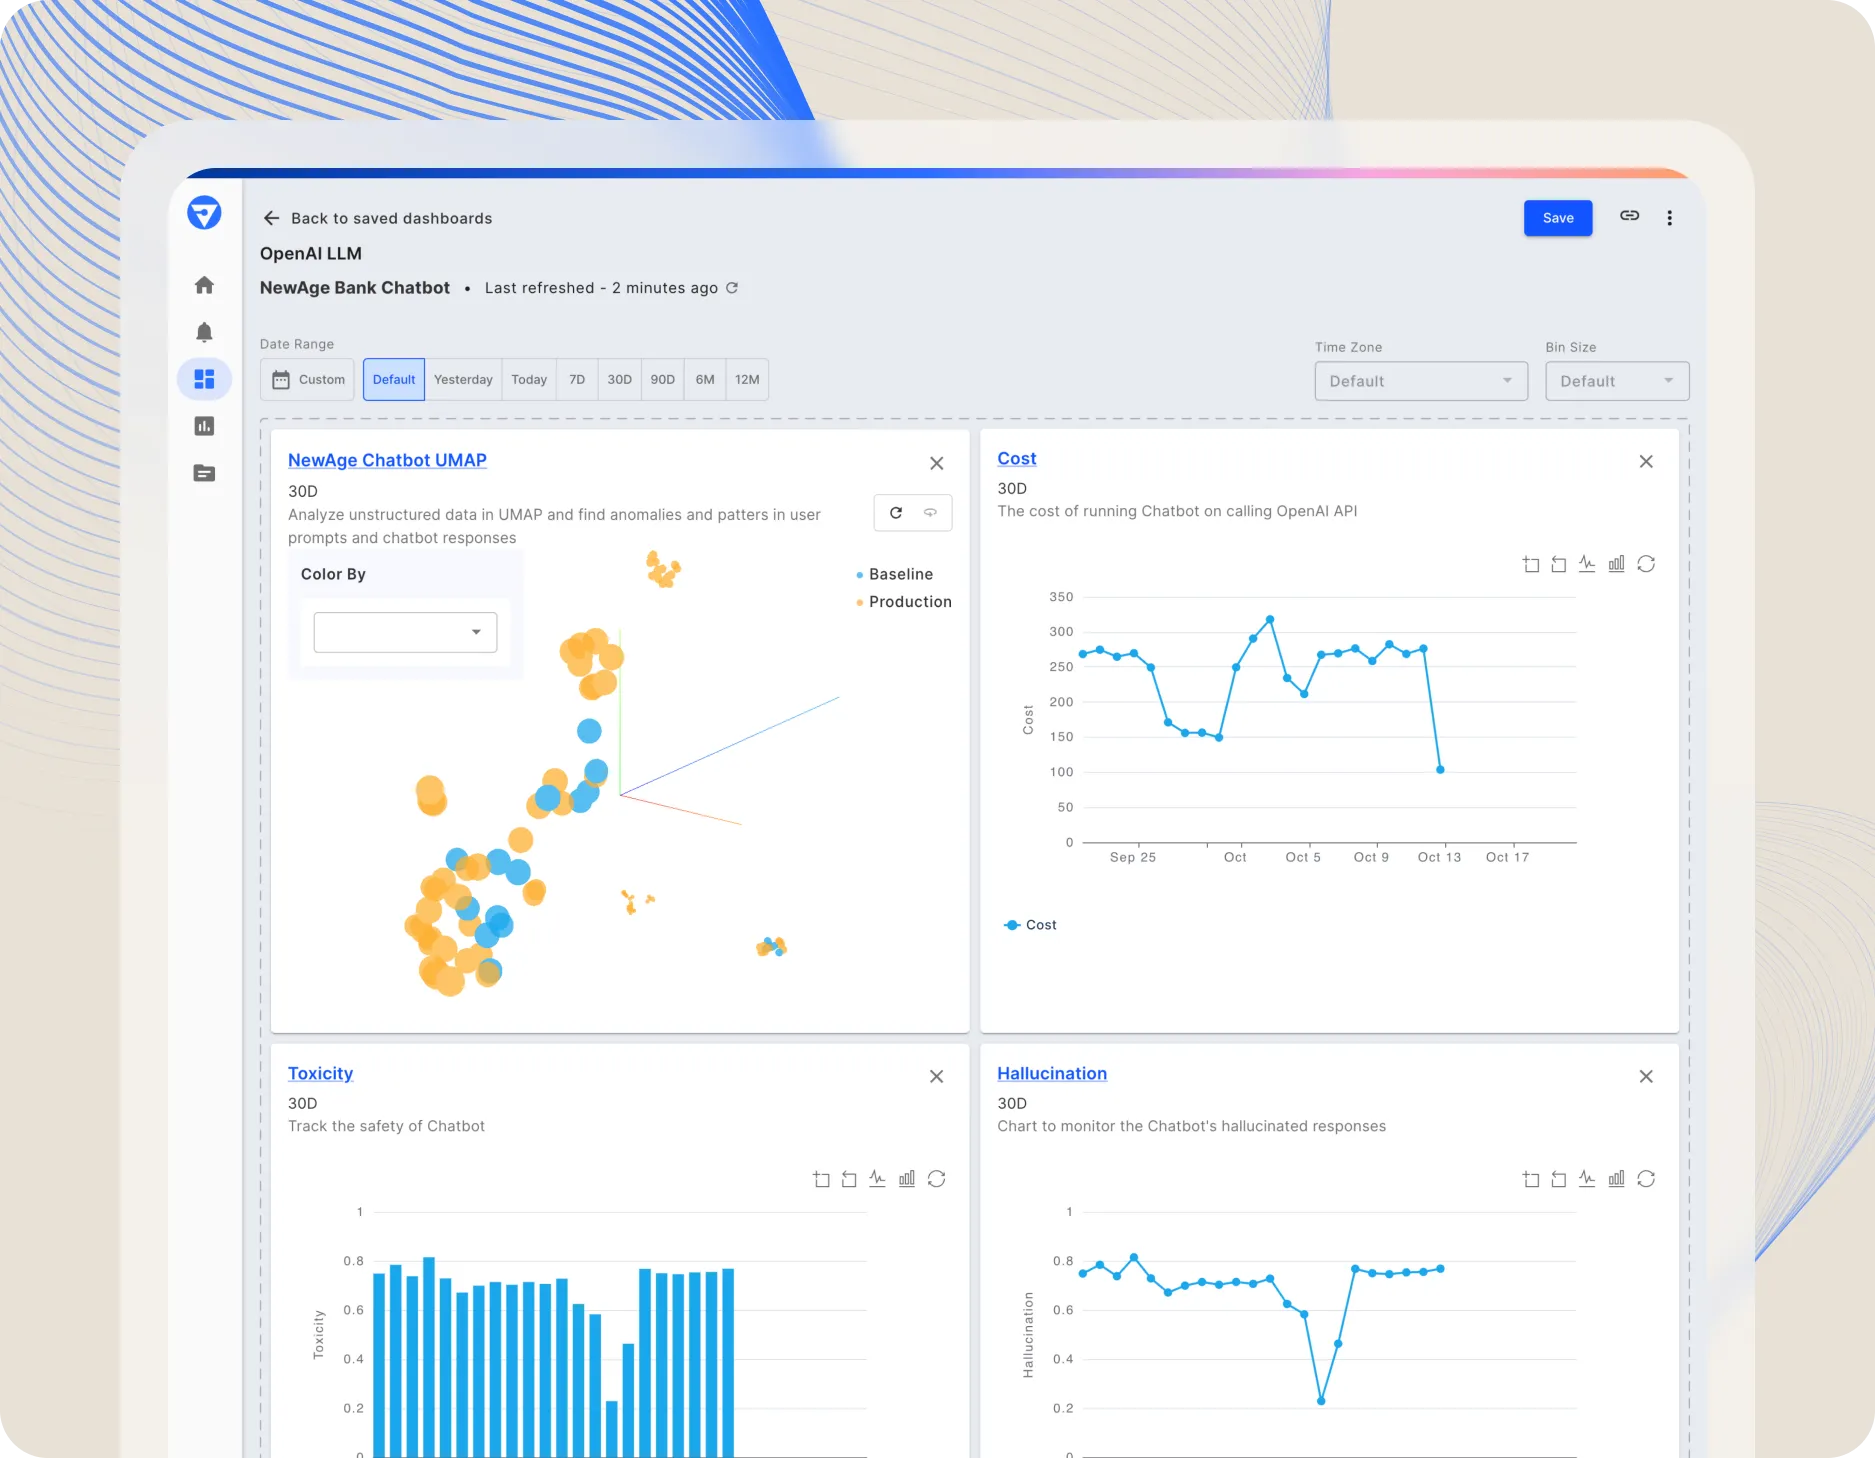Open the Time Zone dropdown
This screenshot has height=1458, width=1875.
pyautogui.click(x=1420, y=380)
